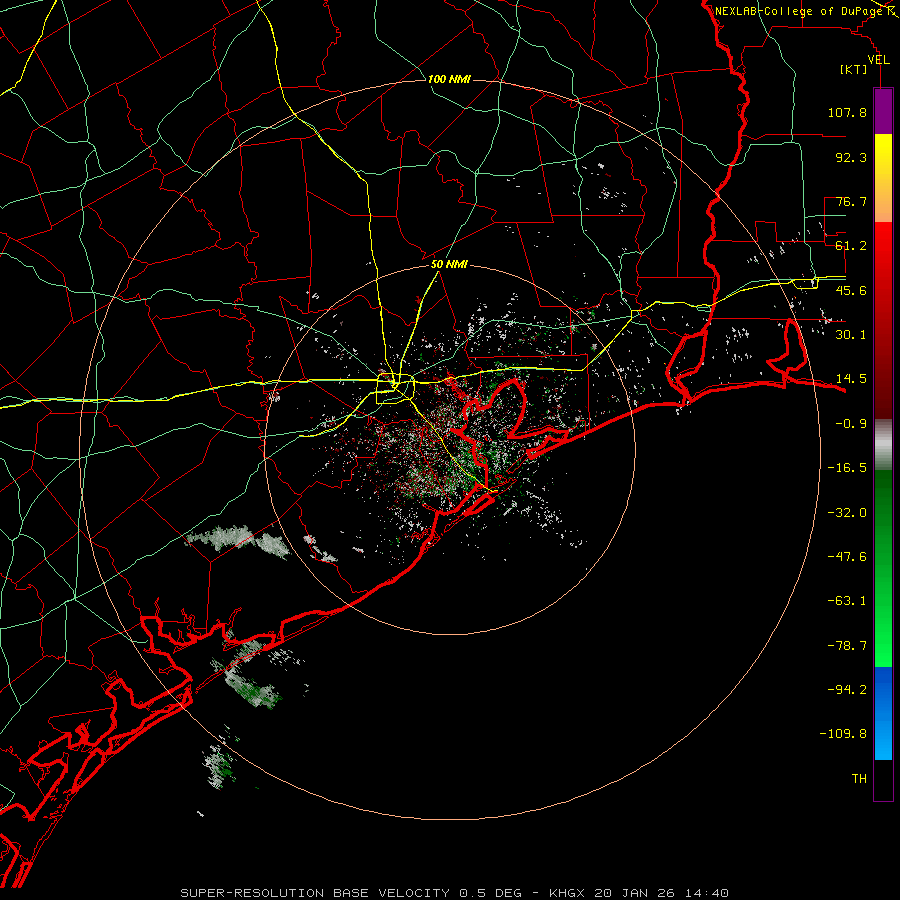Click the -0.9 velocity legend value
900x900 pixels.
tap(851, 424)
